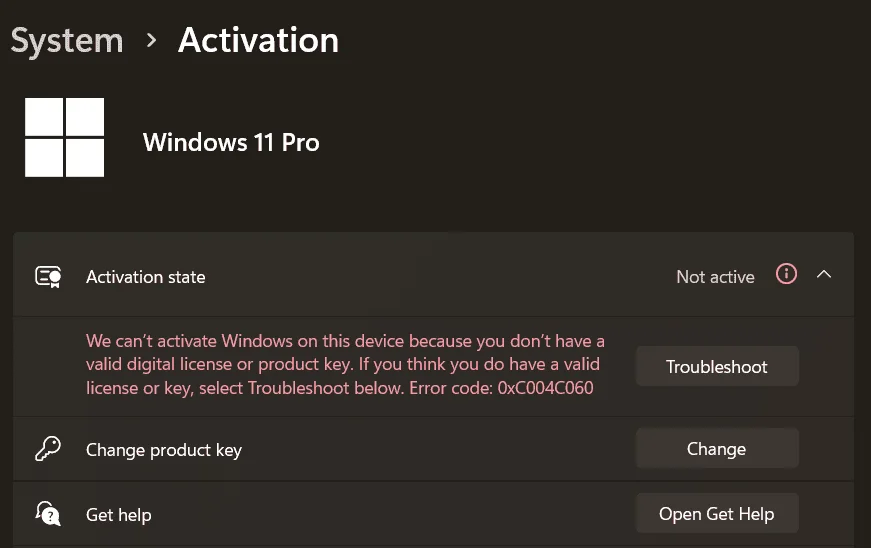Click the breadcrumb chevron separator arrow
This screenshot has width=871, height=548.
coord(151,40)
